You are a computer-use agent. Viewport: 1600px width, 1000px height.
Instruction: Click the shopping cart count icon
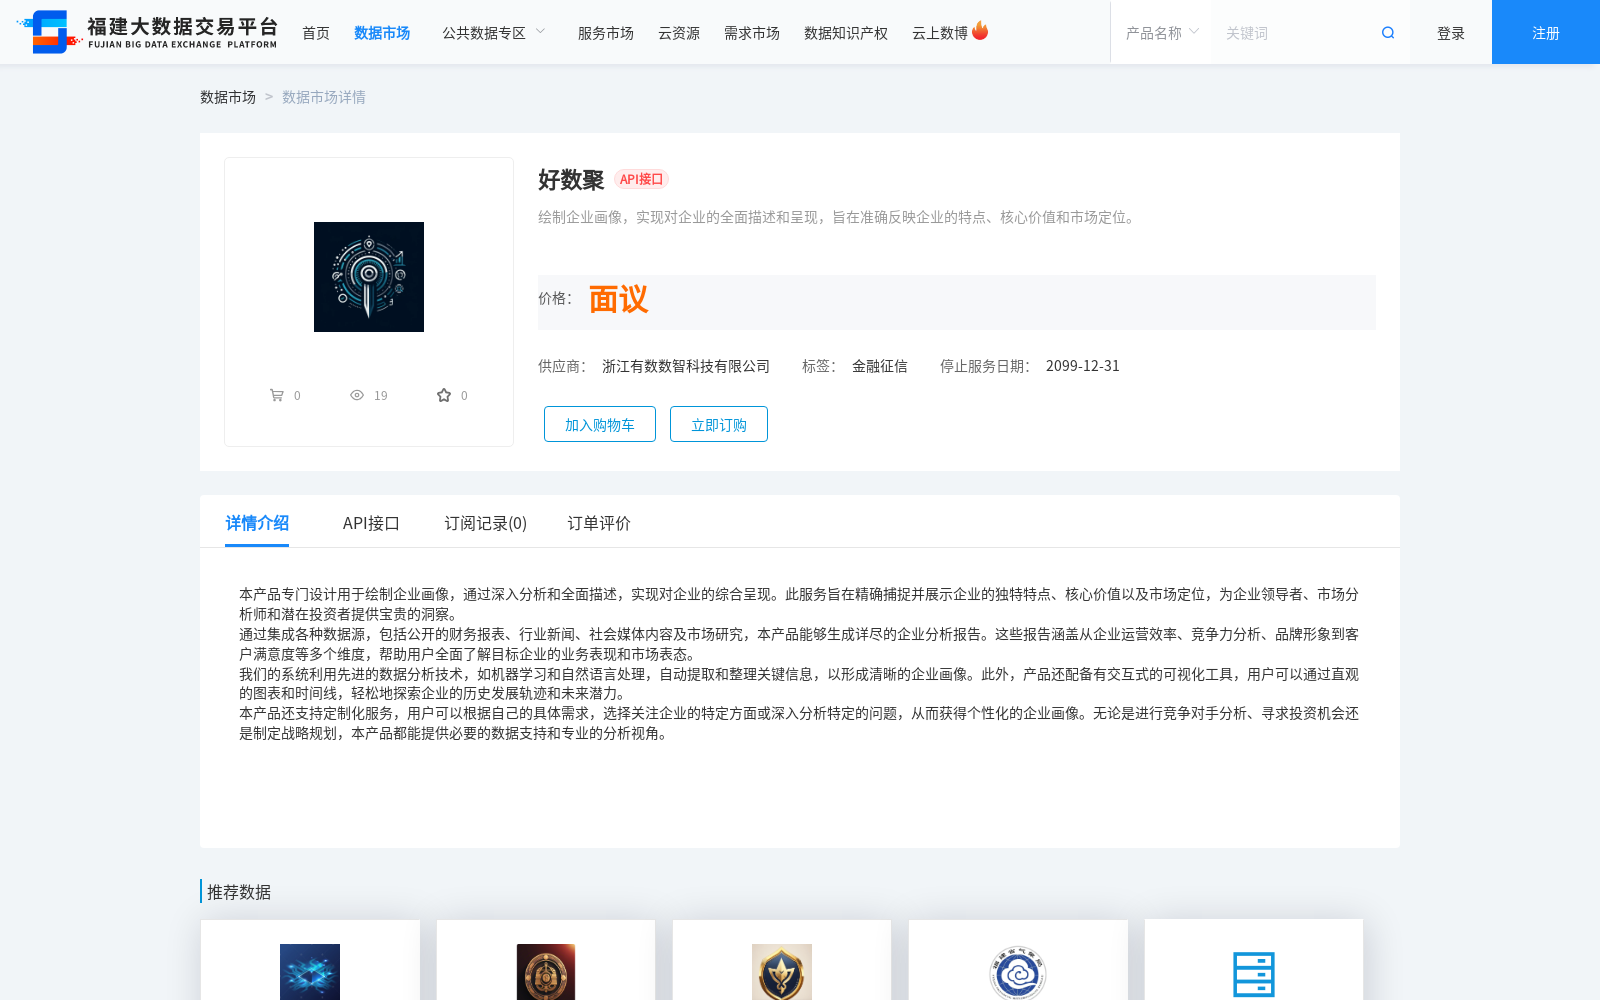[x=277, y=395]
